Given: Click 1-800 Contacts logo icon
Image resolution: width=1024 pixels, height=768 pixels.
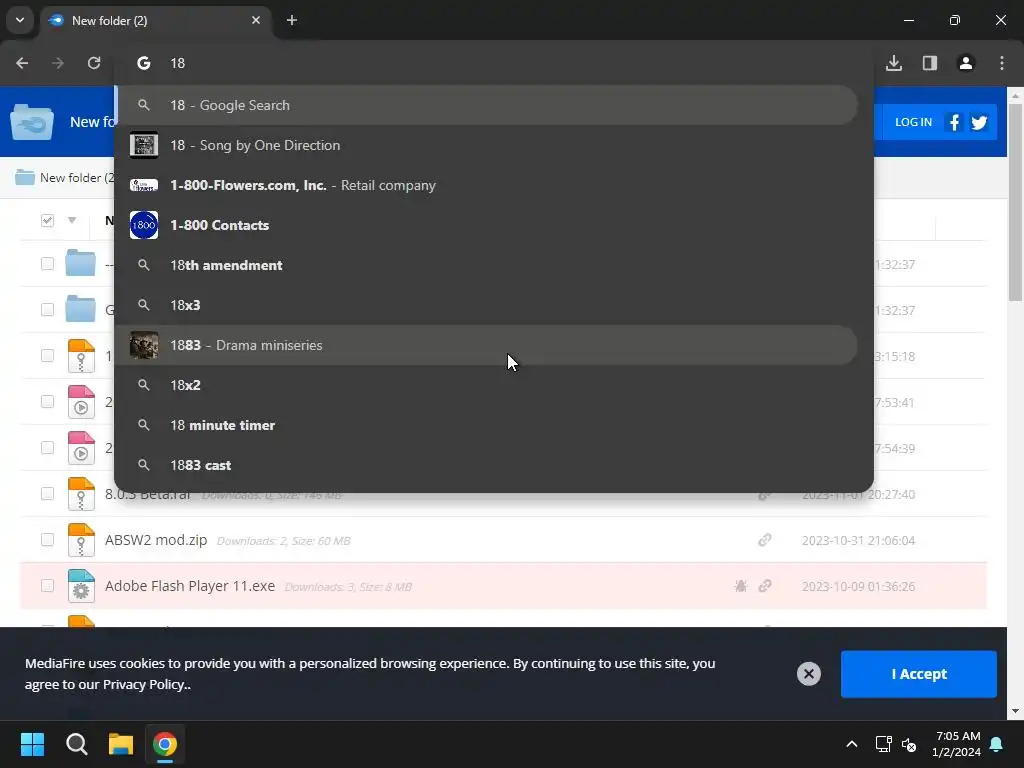Looking at the screenshot, I should click(144, 225).
